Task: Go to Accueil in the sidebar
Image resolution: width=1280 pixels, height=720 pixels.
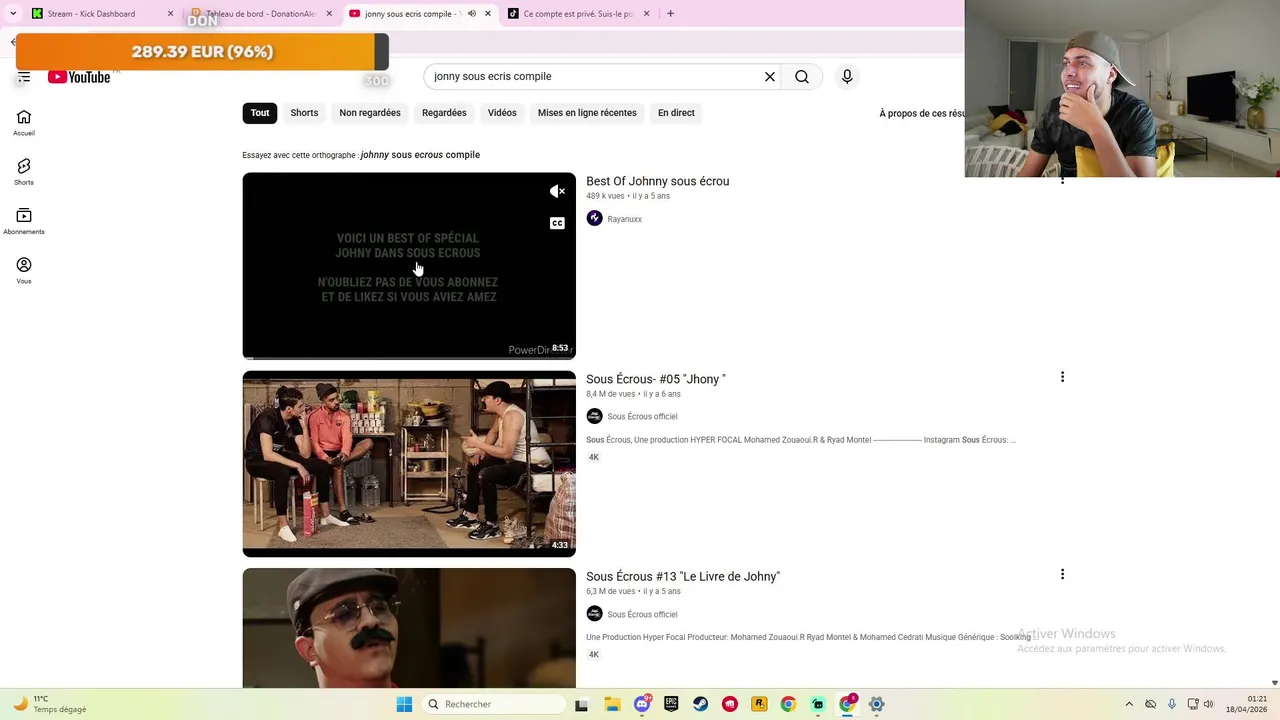Action: [24, 123]
